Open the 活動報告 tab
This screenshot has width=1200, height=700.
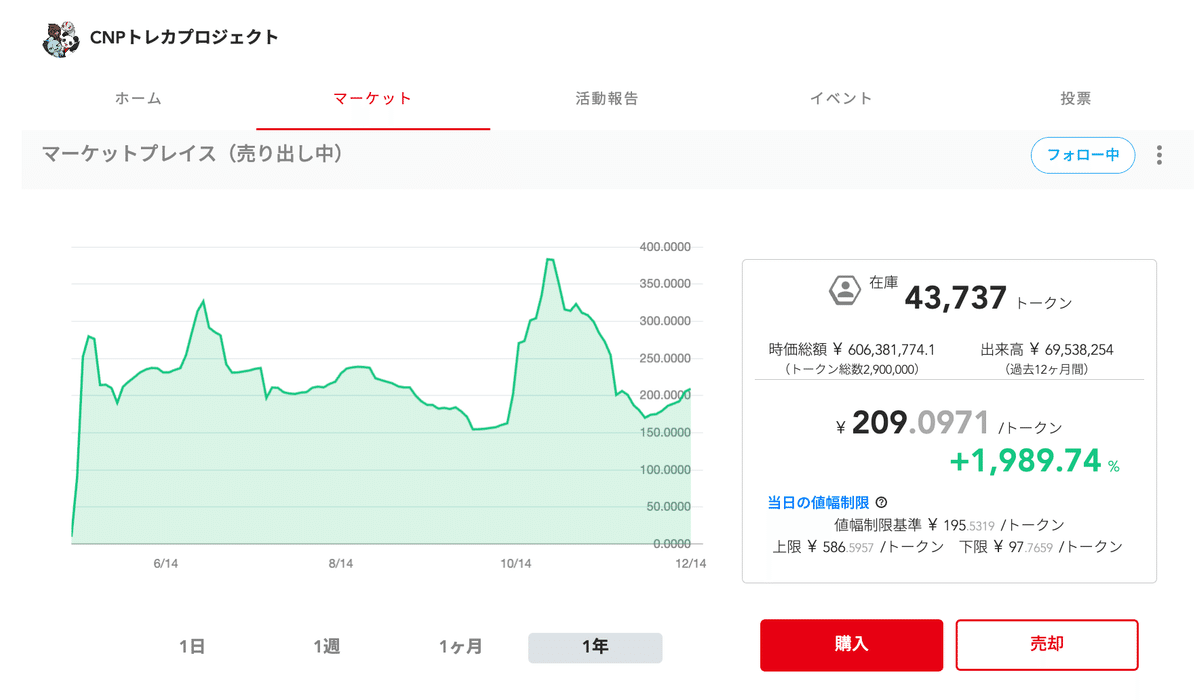point(607,99)
